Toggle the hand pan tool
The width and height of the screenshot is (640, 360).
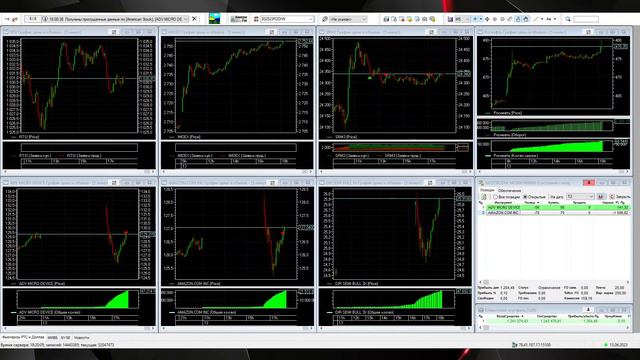pyautogui.click(x=526, y=19)
